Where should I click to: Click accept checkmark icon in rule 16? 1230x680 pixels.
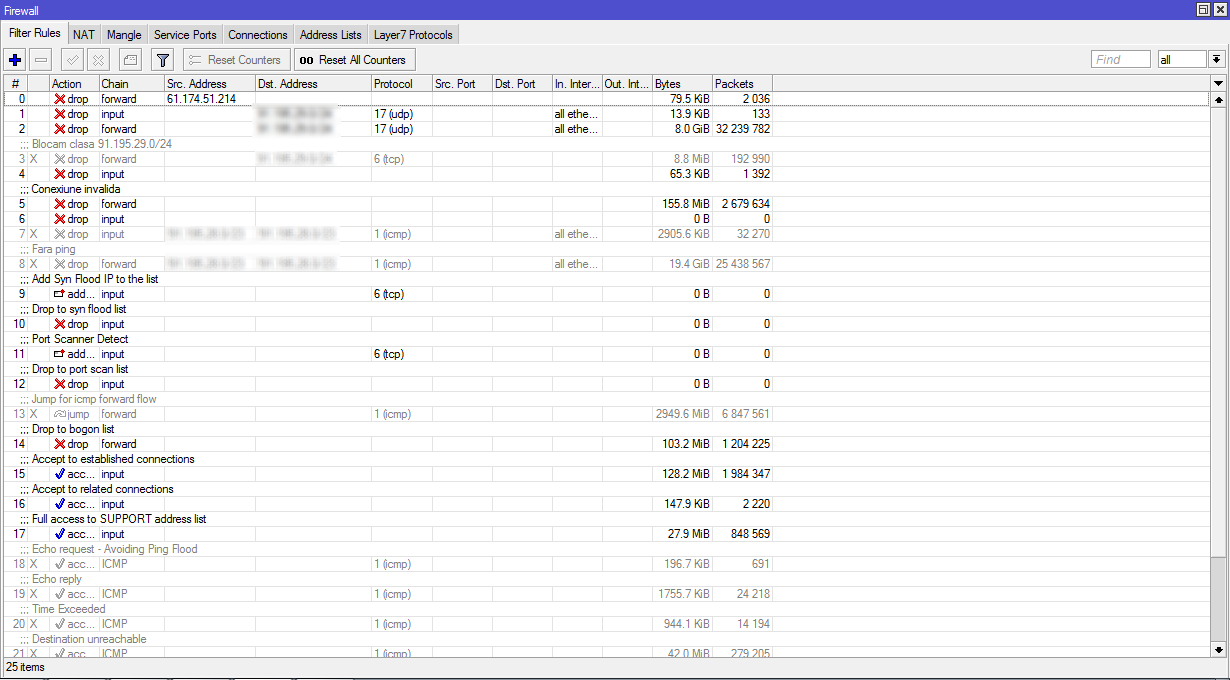pos(59,504)
